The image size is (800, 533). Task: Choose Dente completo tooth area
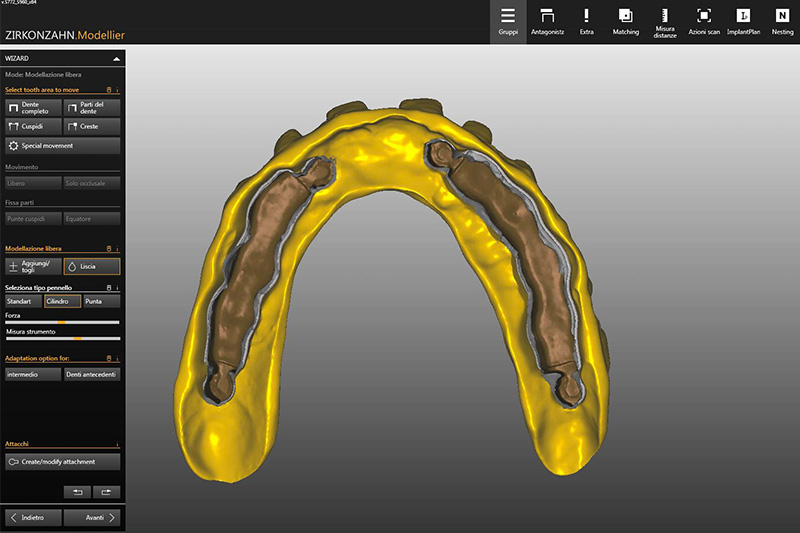pyautogui.click(x=33, y=107)
